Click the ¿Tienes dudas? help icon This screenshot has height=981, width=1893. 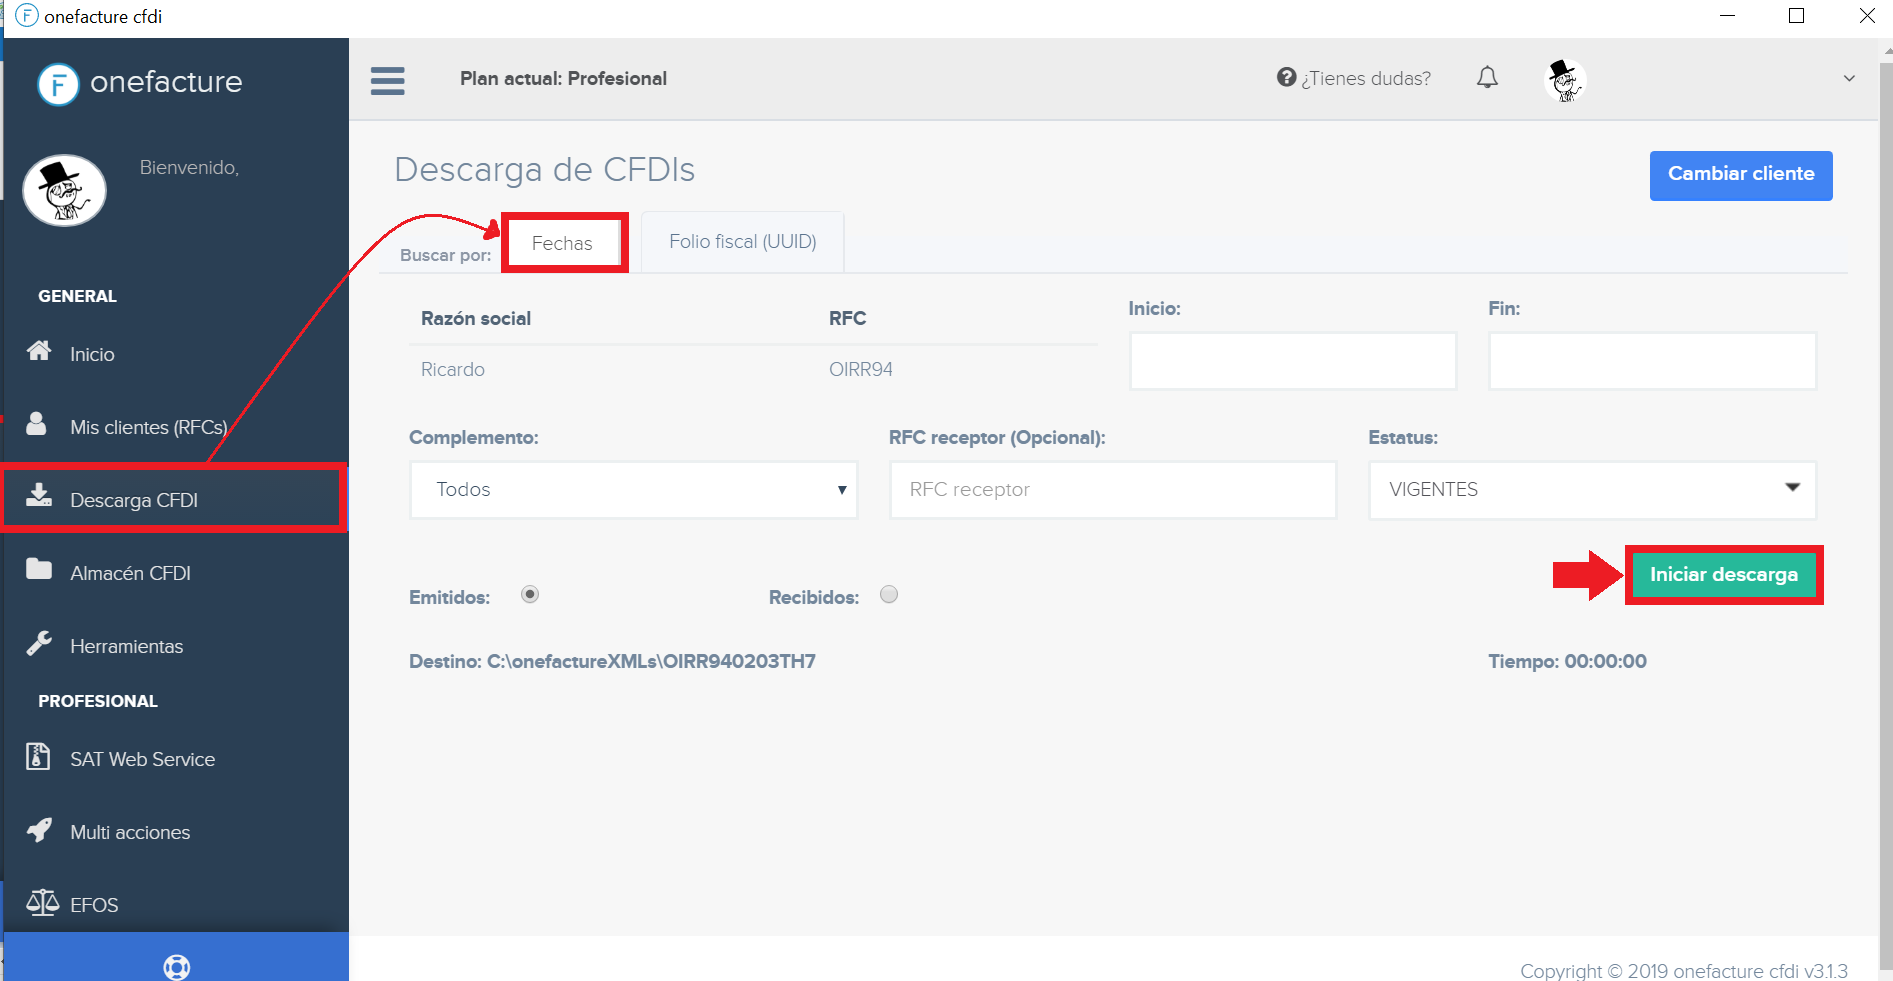click(1286, 77)
